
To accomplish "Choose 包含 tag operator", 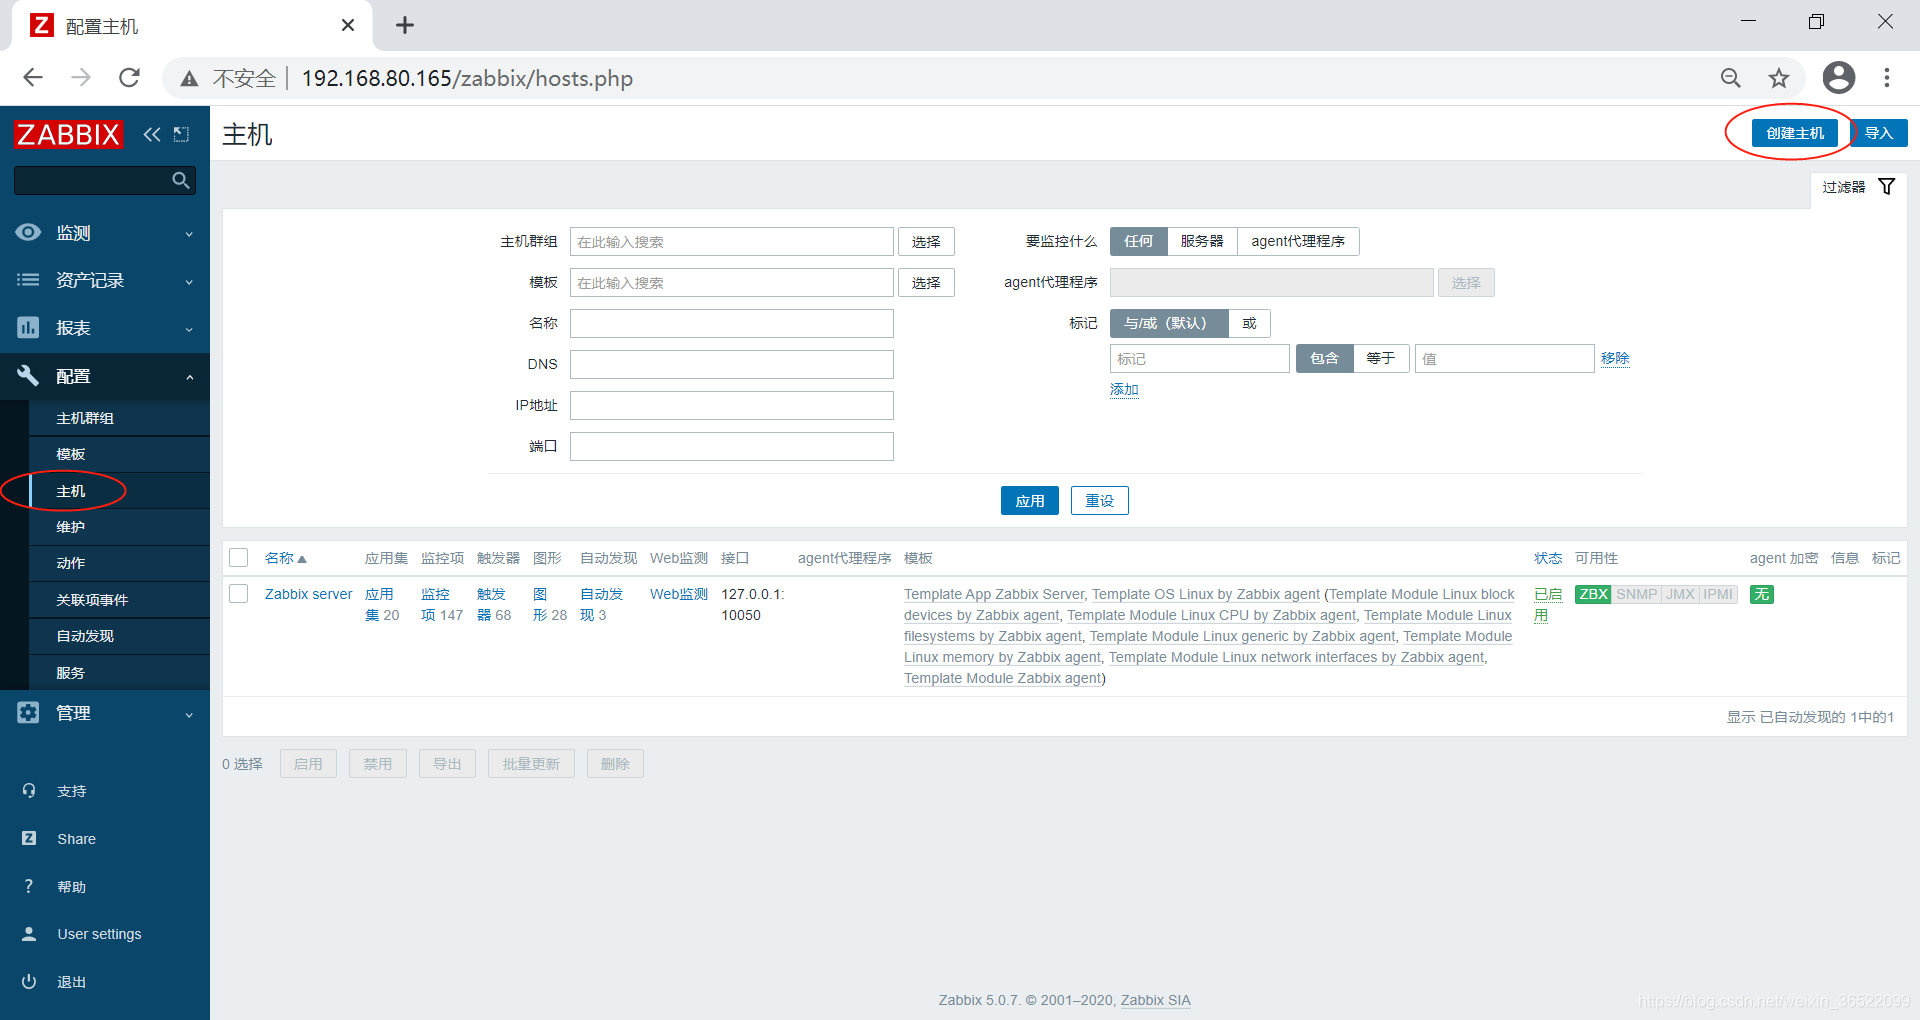I will click(1324, 358).
